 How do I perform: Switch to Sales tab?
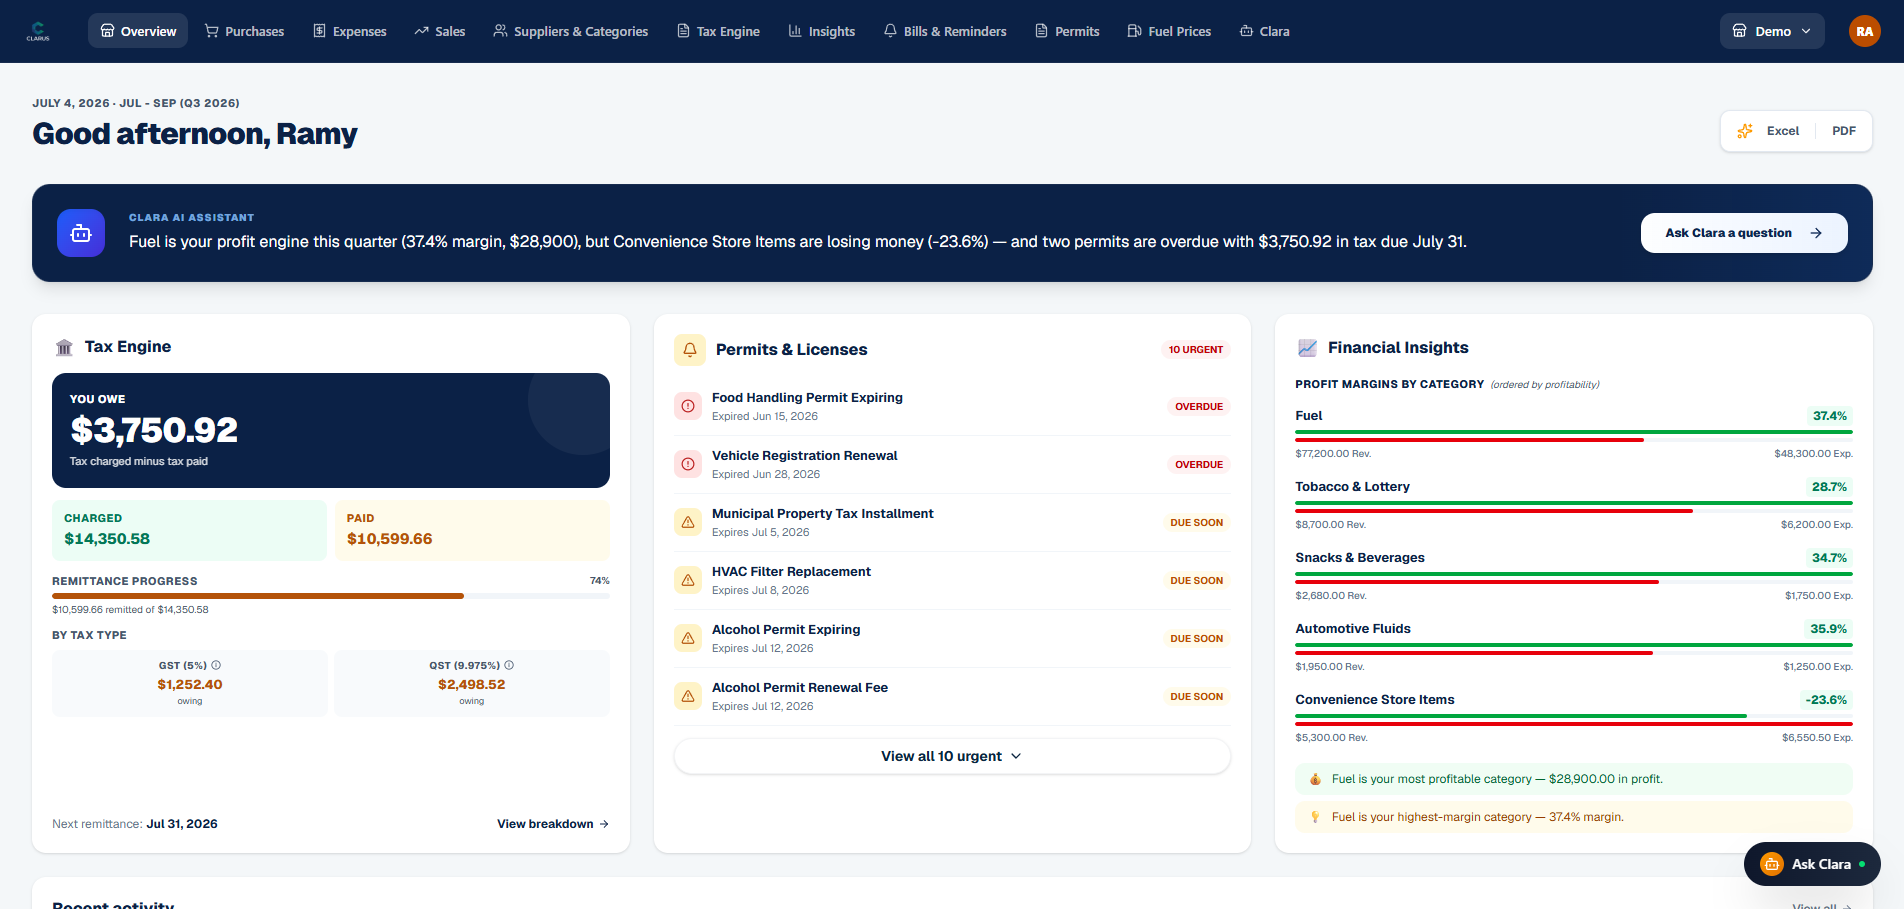click(440, 31)
